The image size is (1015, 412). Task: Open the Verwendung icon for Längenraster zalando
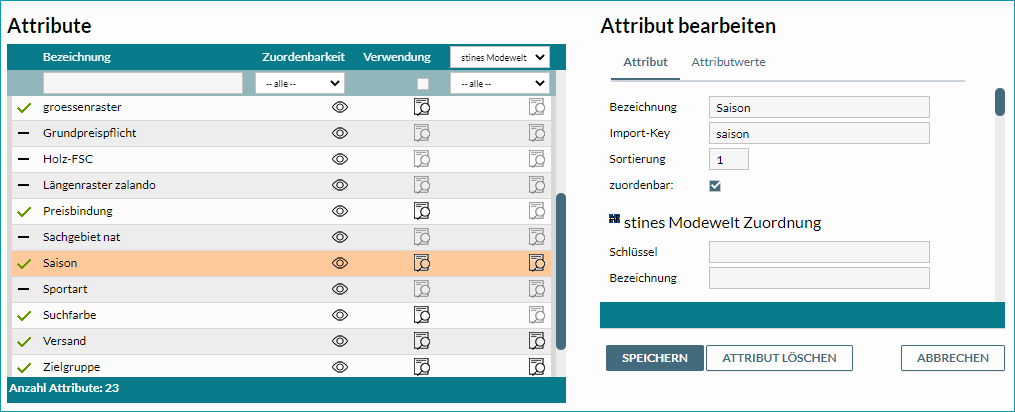point(422,185)
